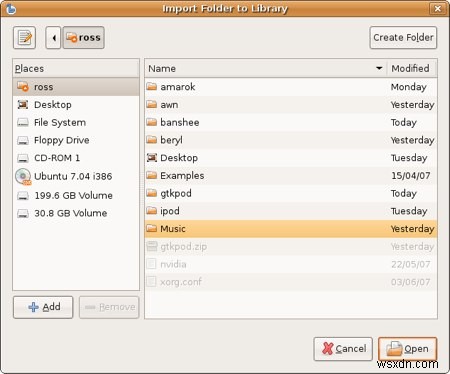This screenshot has width=450, height=374.
Task: Select Floppy Drive in Places
Action: pyautogui.click(x=76, y=140)
